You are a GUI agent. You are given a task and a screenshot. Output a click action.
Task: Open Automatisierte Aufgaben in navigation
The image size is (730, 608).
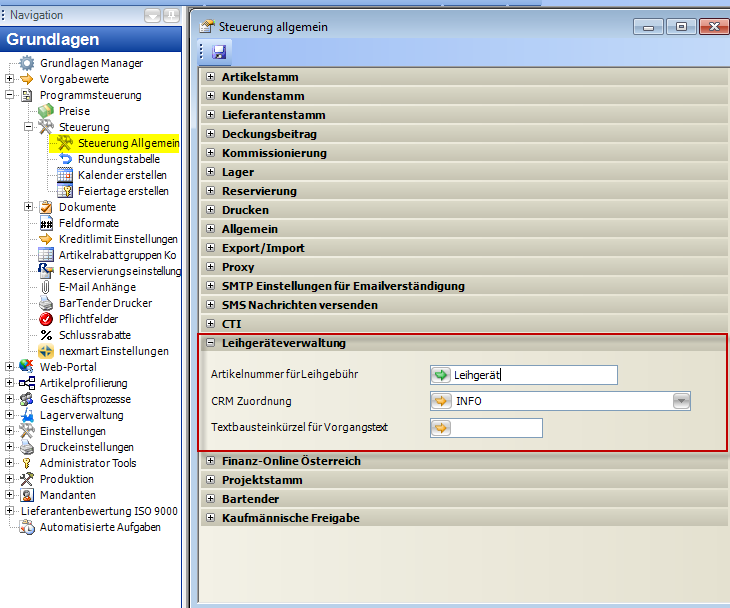[x=99, y=527]
